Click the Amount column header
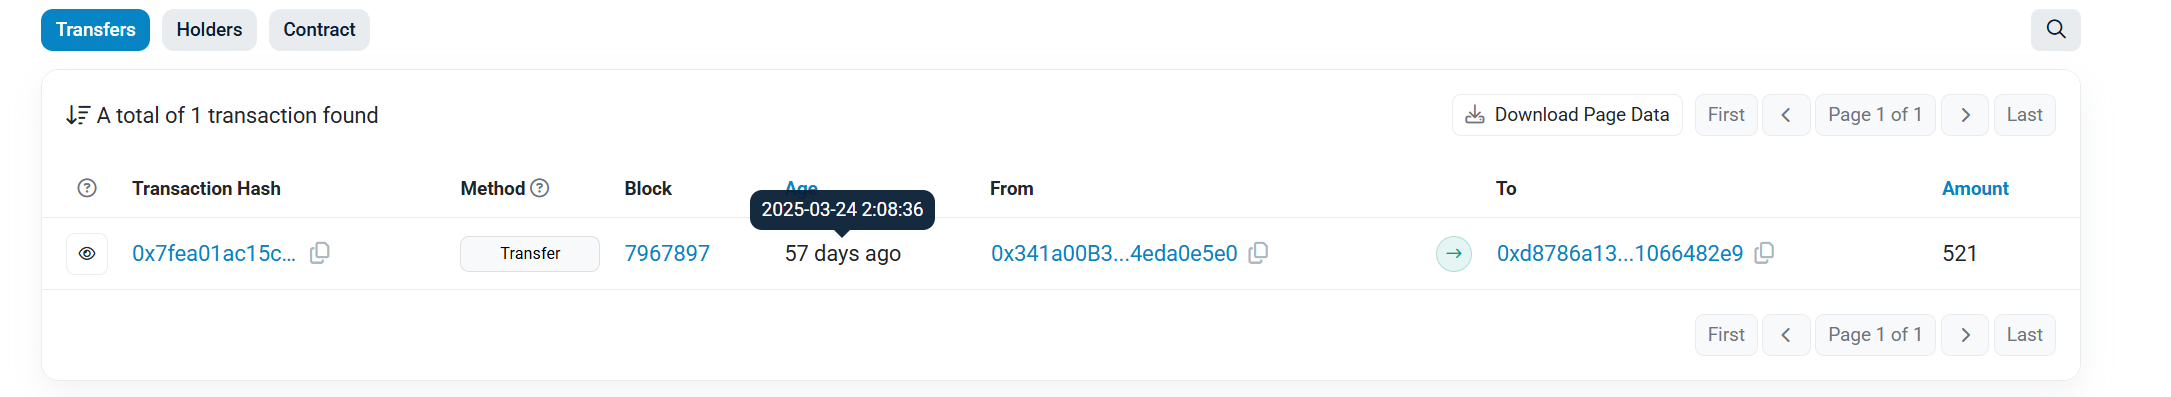This screenshot has height=397, width=2171. point(1975,188)
